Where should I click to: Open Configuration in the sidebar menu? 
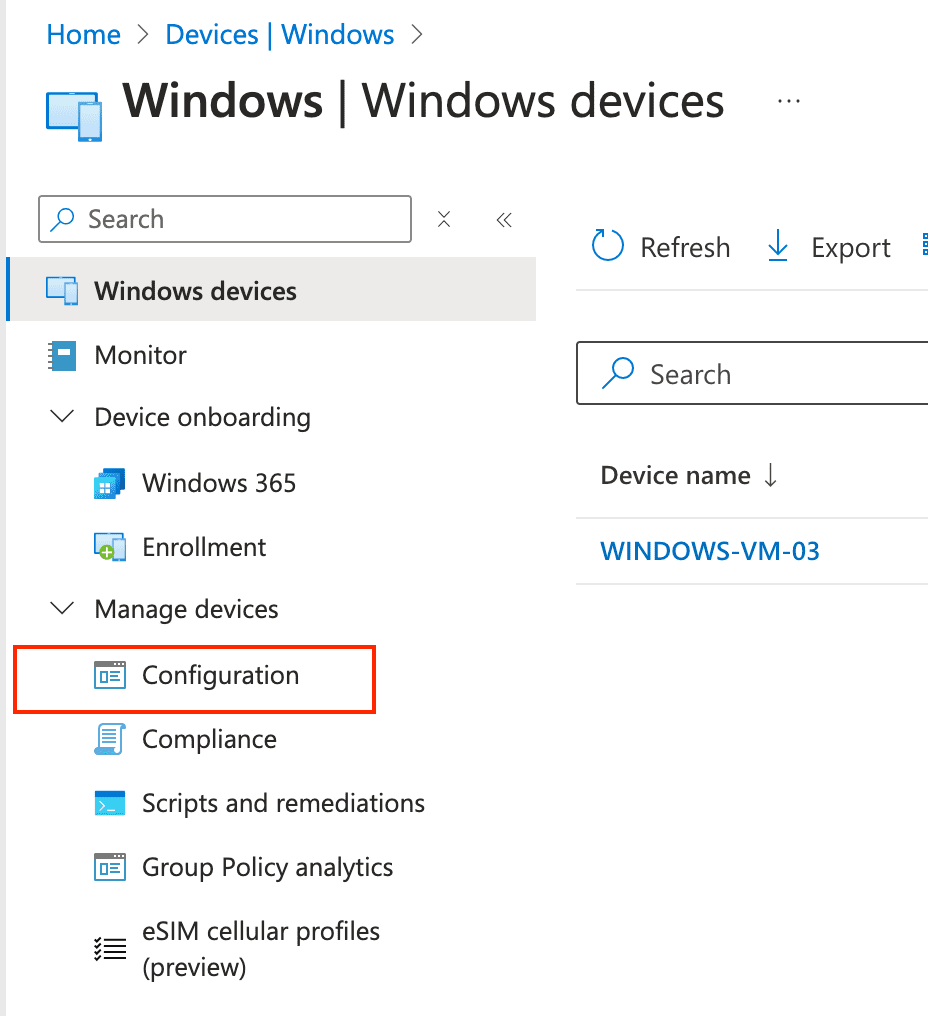pos(220,676)
